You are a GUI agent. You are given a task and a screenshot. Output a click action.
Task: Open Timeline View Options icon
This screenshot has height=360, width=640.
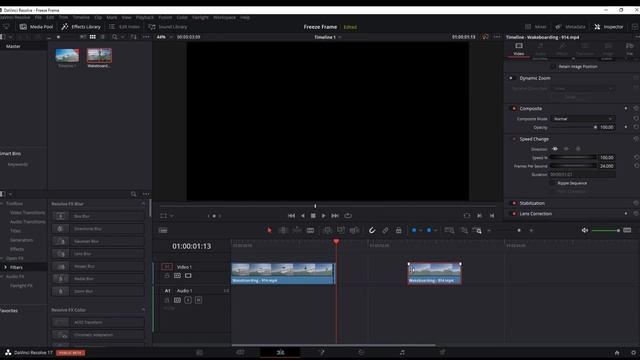162,231
